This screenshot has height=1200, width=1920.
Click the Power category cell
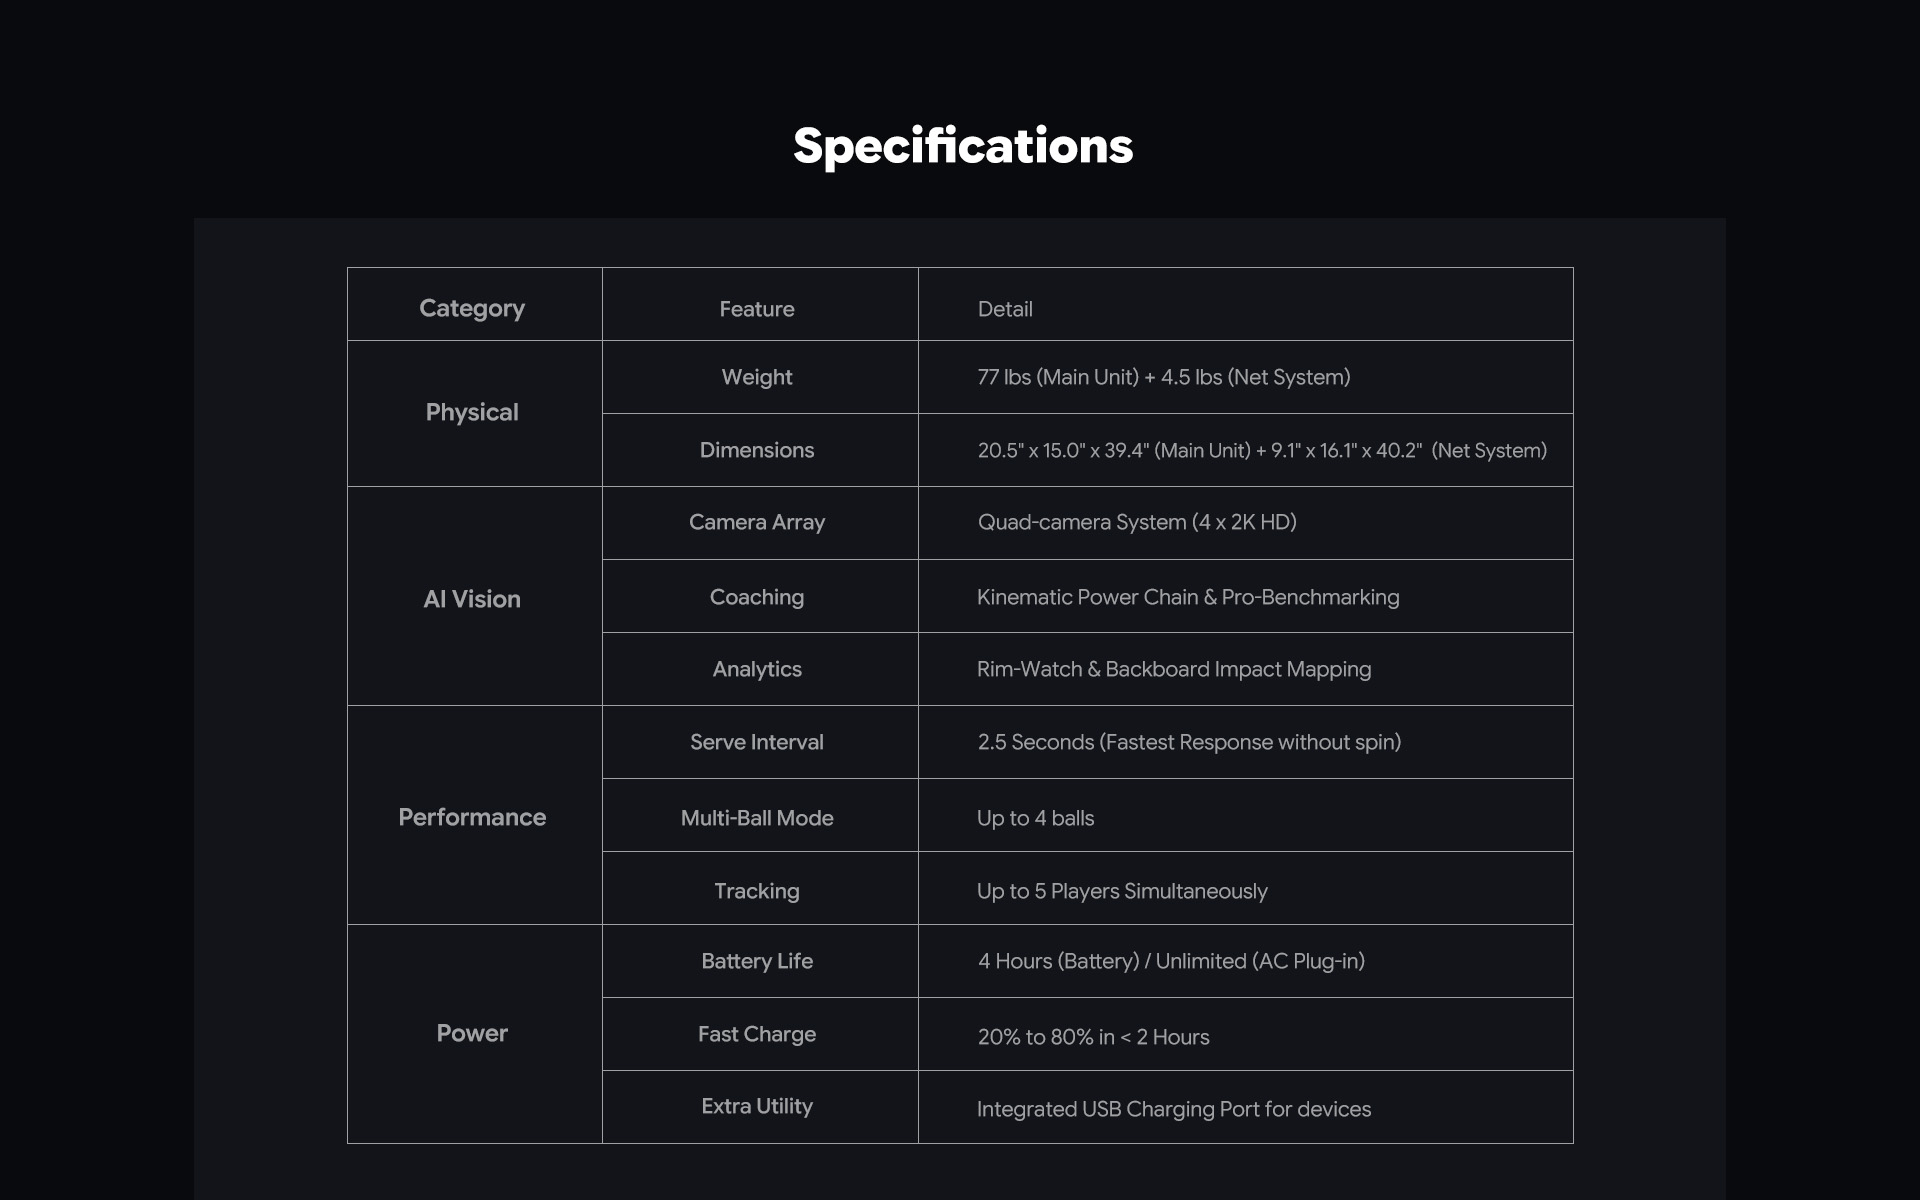(x=472, y=1033)
